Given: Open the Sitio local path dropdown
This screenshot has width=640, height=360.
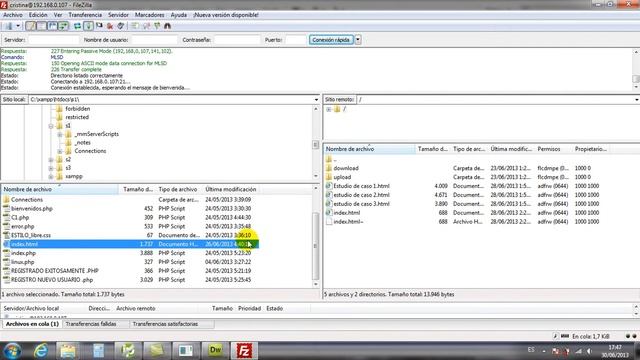Looking at the screenshot, I should [x=316, y=100].
